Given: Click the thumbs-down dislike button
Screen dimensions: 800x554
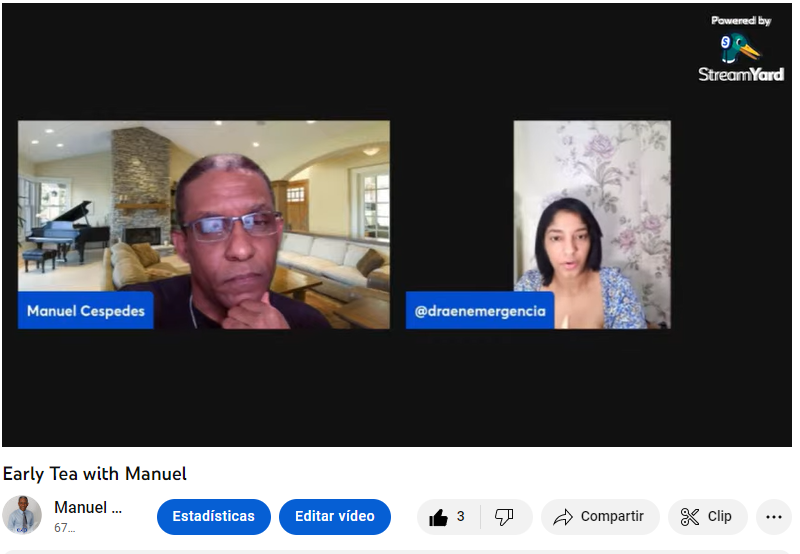Looking at the screenshot, I should click(505, 517).
